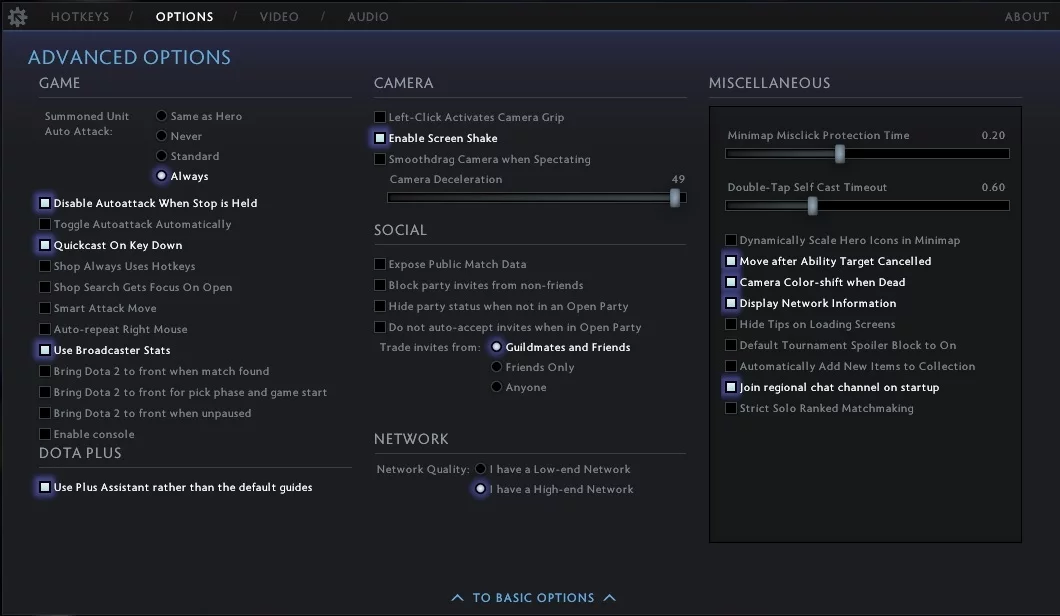Disable Quickcast On Key Down
The image size is (1060, 616).
pyautogui.click(x=45, y=245)
